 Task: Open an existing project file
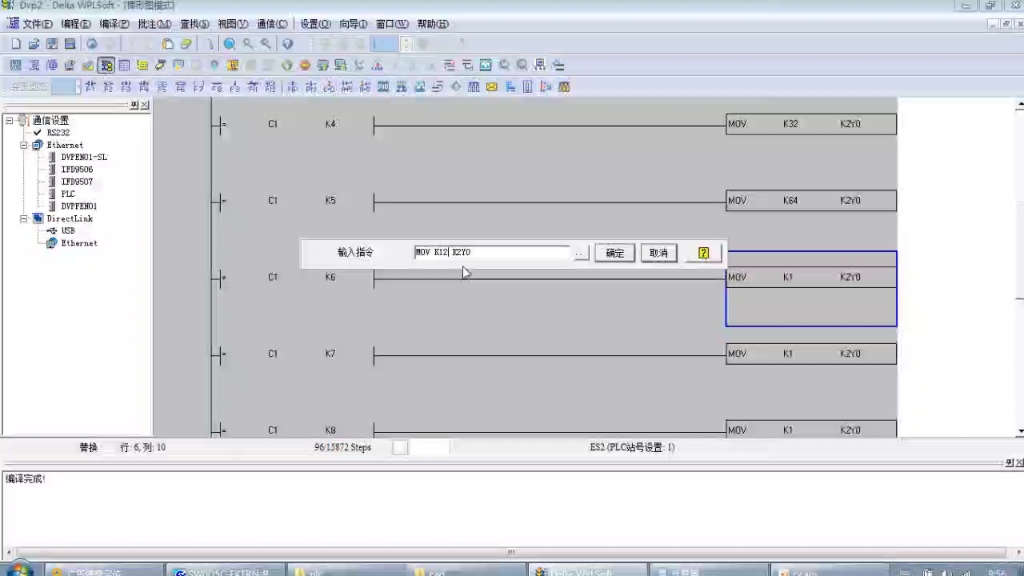34,45
